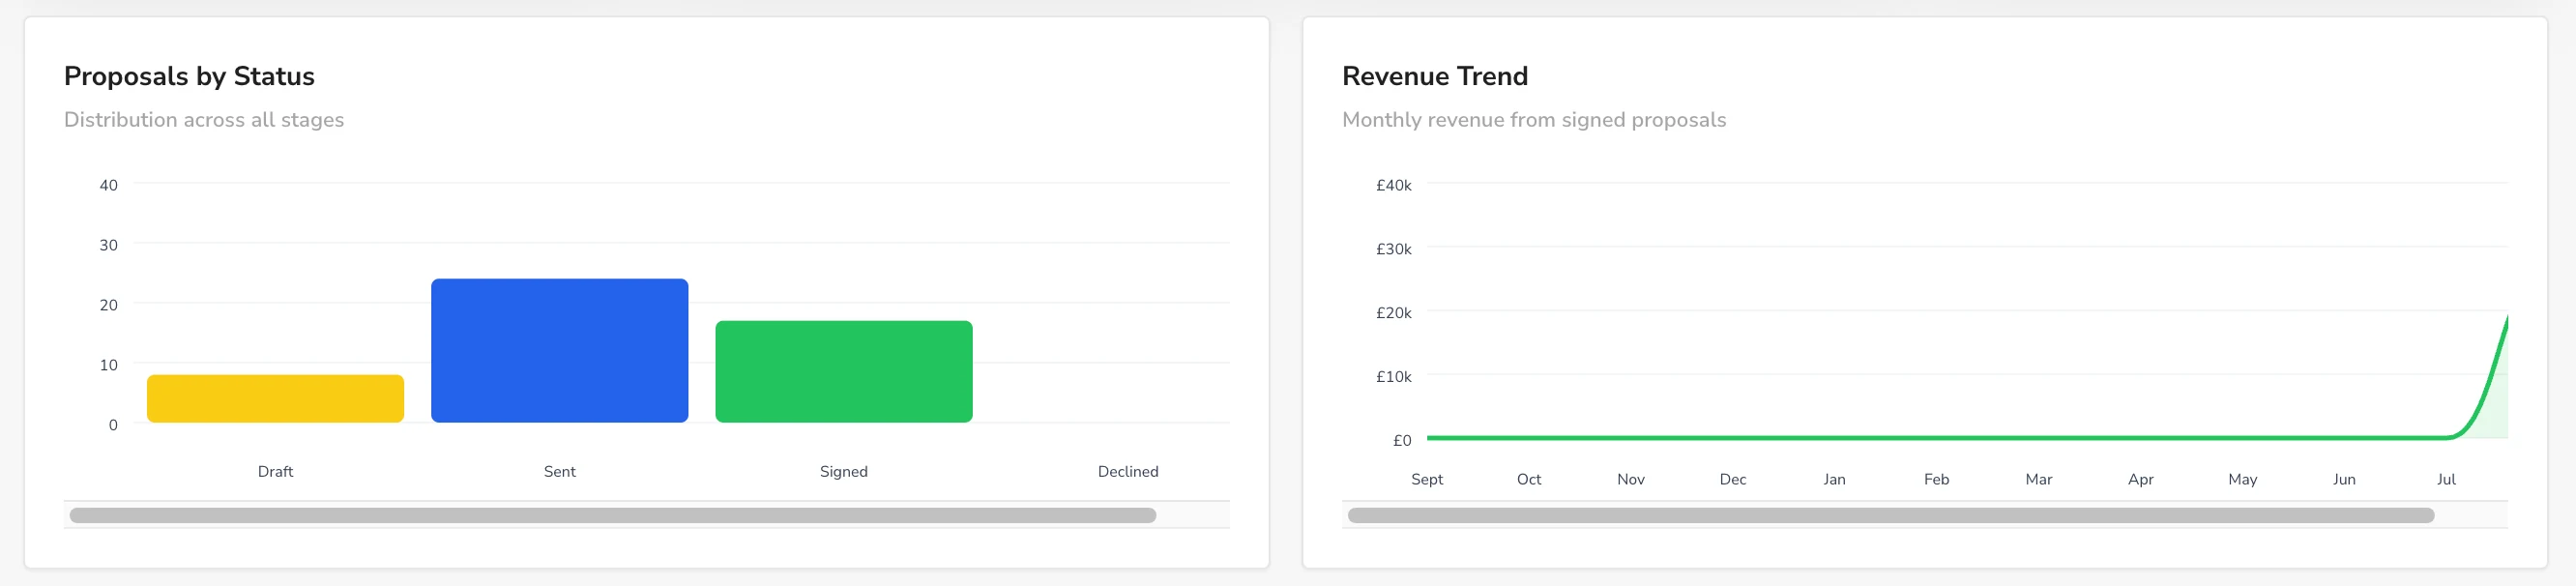Click the 'Nov' month label
Image resolution: width=2576 pixels, height=586 pixels.
(1631, 479)
